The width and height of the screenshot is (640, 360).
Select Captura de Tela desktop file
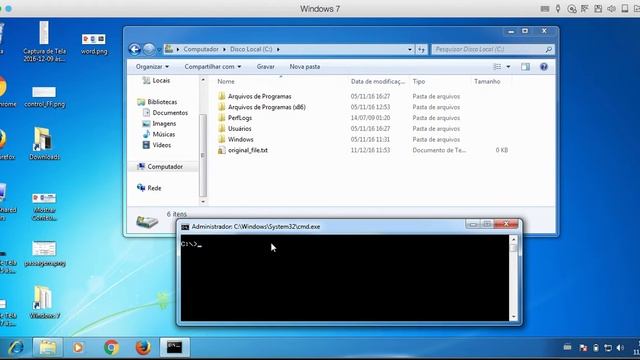point(44,41)
